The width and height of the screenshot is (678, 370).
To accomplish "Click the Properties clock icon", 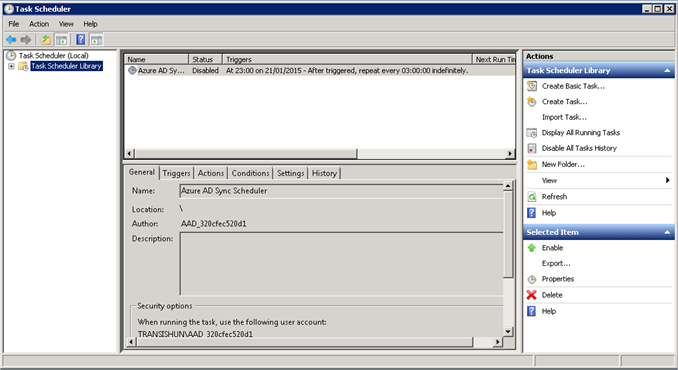I will [532, 279].
